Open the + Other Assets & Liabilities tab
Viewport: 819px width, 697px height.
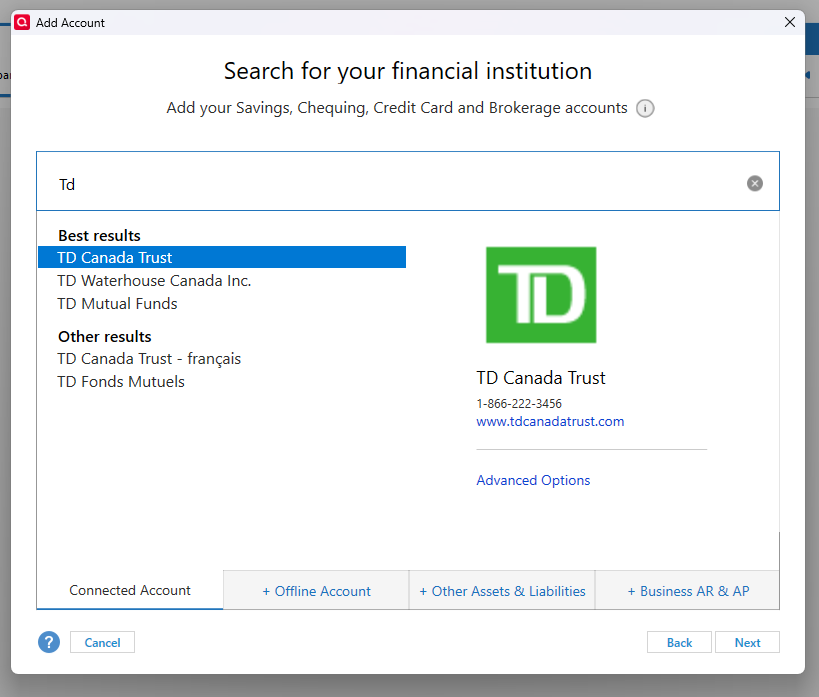click(502, 591)
